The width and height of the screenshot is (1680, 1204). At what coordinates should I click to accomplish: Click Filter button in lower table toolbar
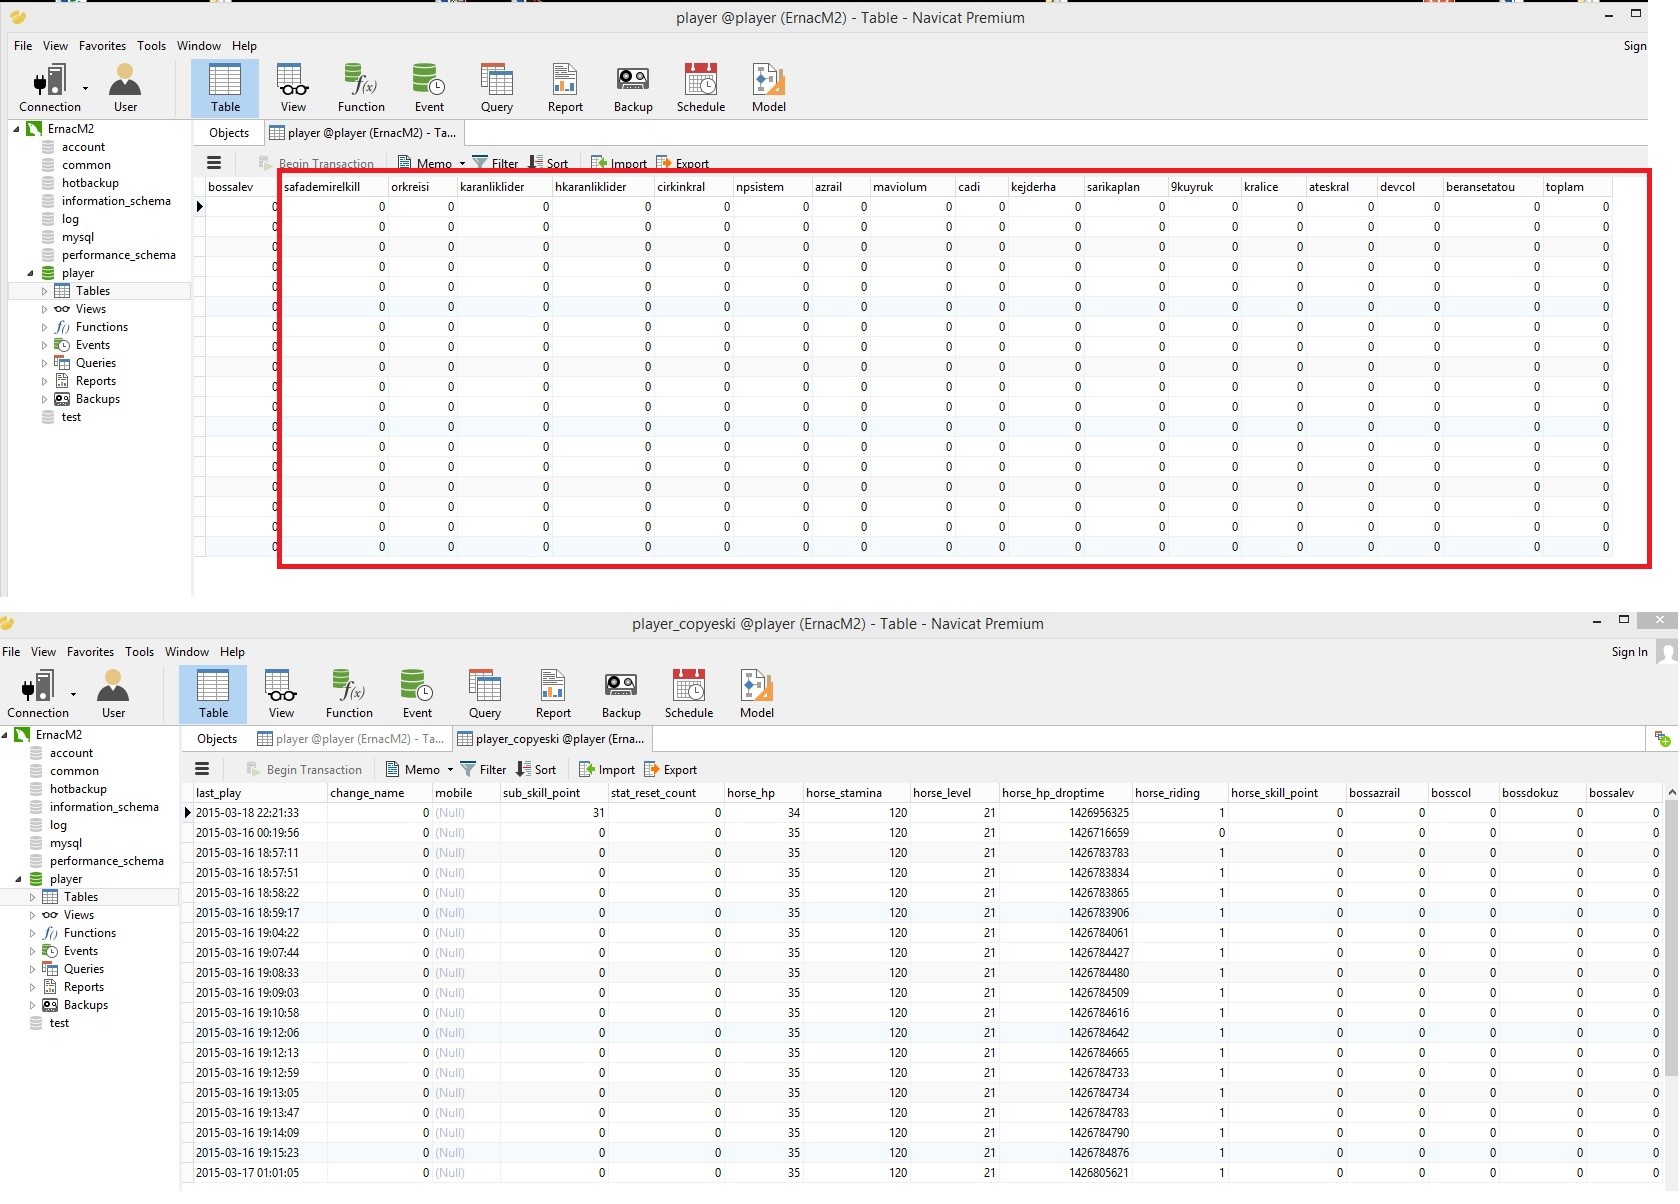coord(483,769)
